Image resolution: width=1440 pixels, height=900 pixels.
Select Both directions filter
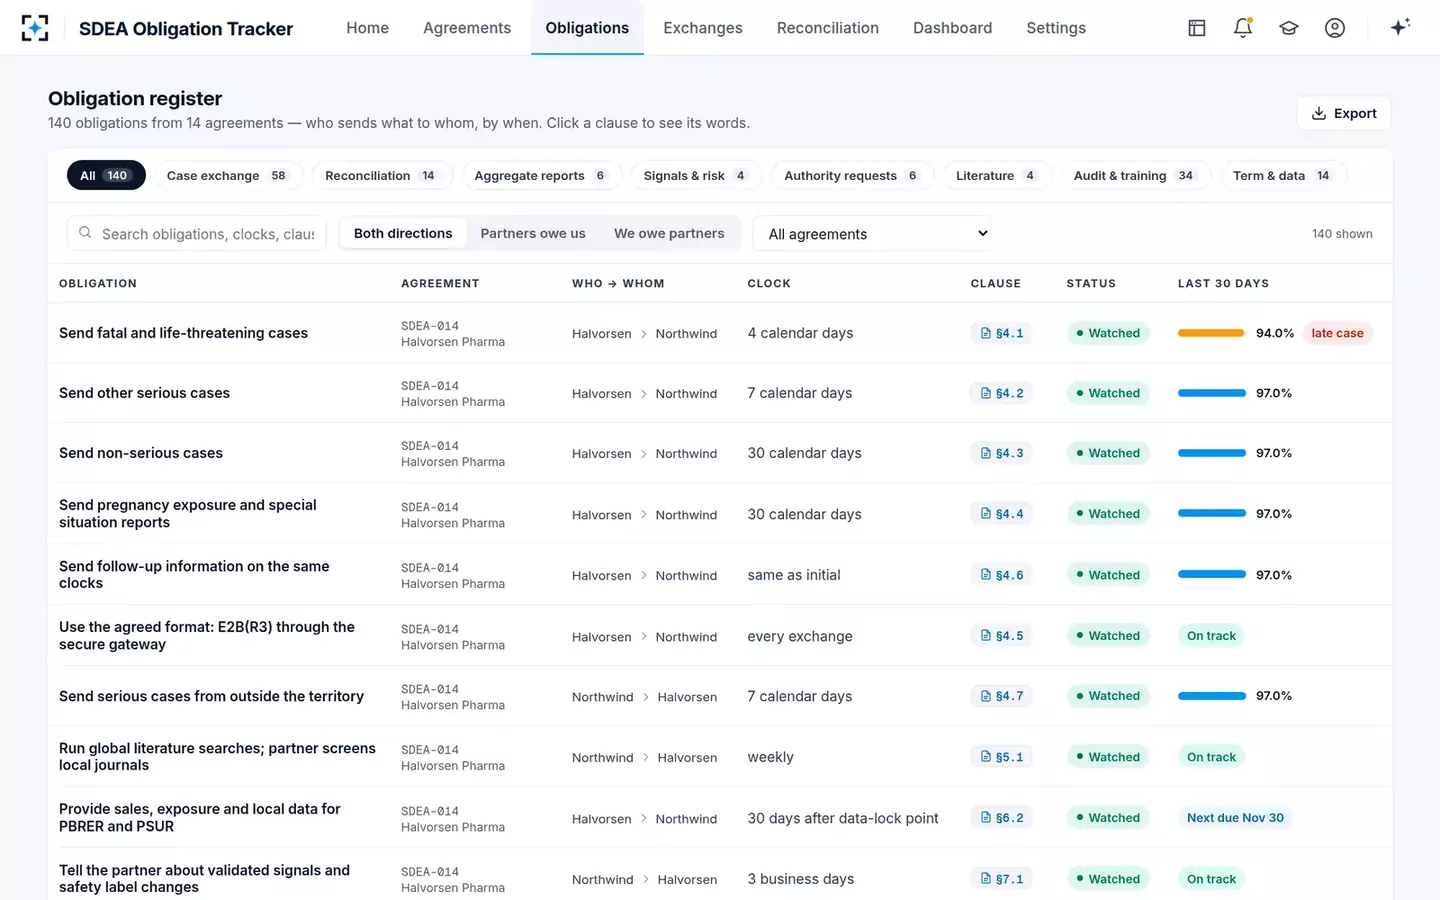pyautogui.click(x=403, y=233)
